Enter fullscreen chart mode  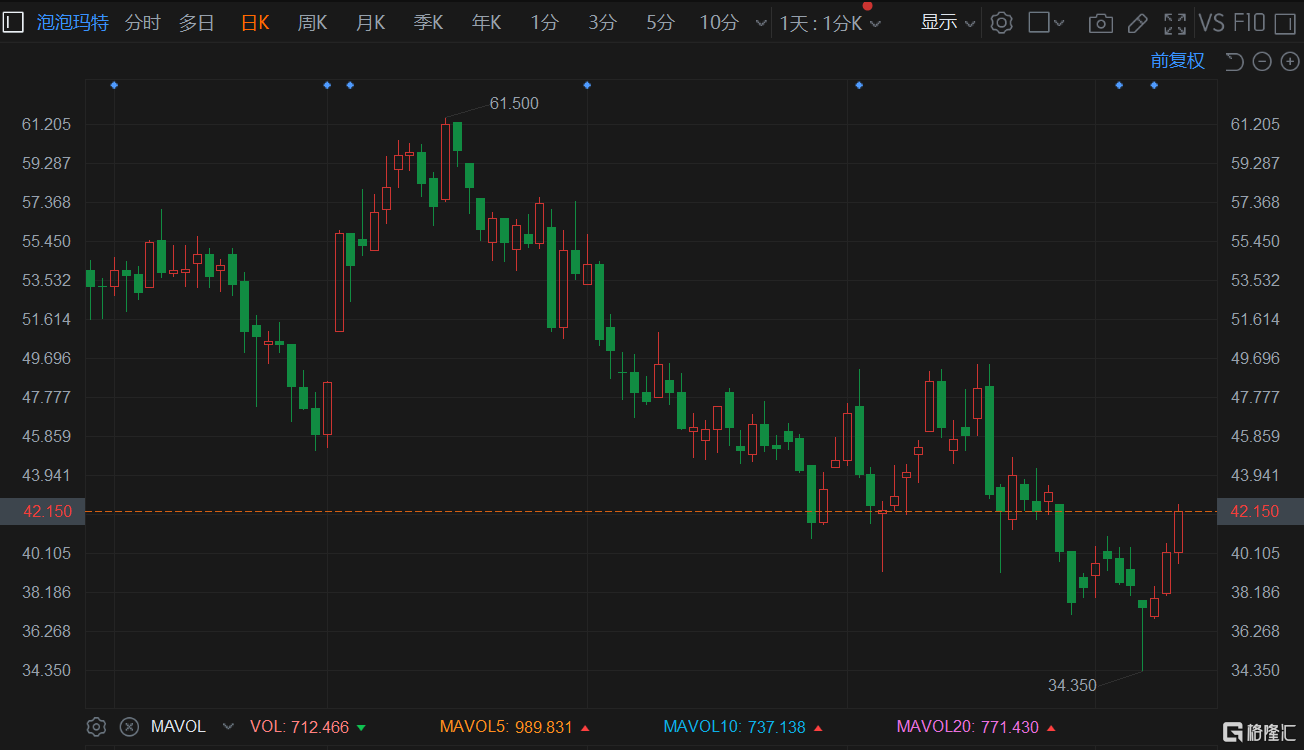tap(1175, 23)
